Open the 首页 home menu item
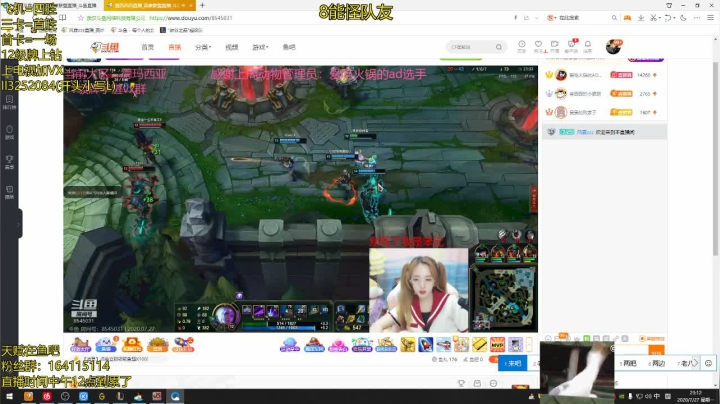The width and height of the screenshot is (720, 404). pos(147,47)
